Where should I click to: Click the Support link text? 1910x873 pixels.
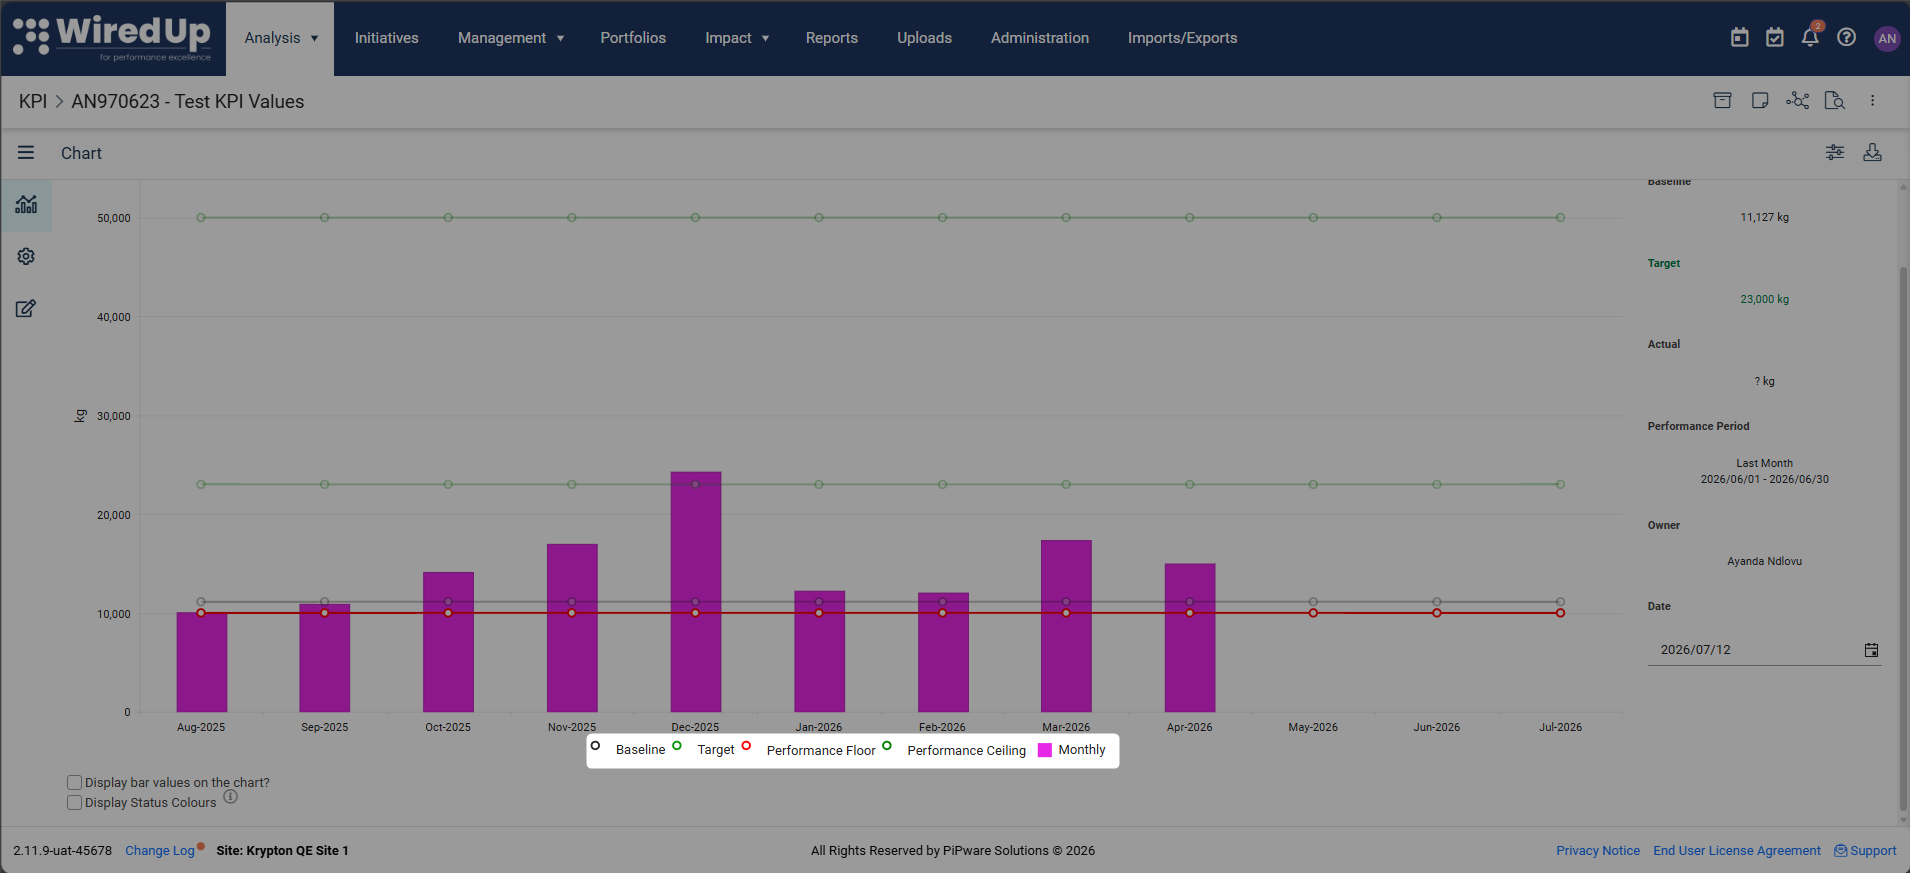[x=1873, y=851]
